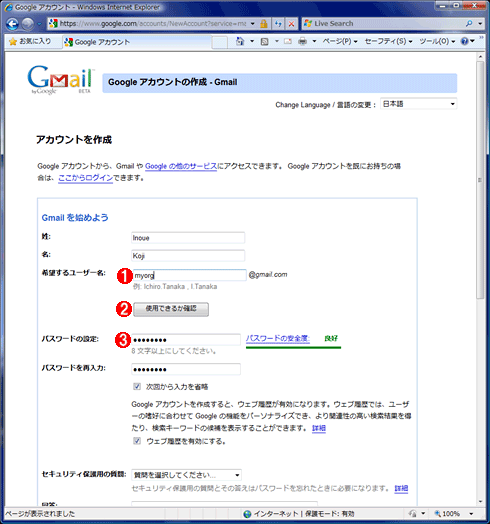Open the セーフティ(S) menu
Screen dimensions: 490x524
point(388,41)
